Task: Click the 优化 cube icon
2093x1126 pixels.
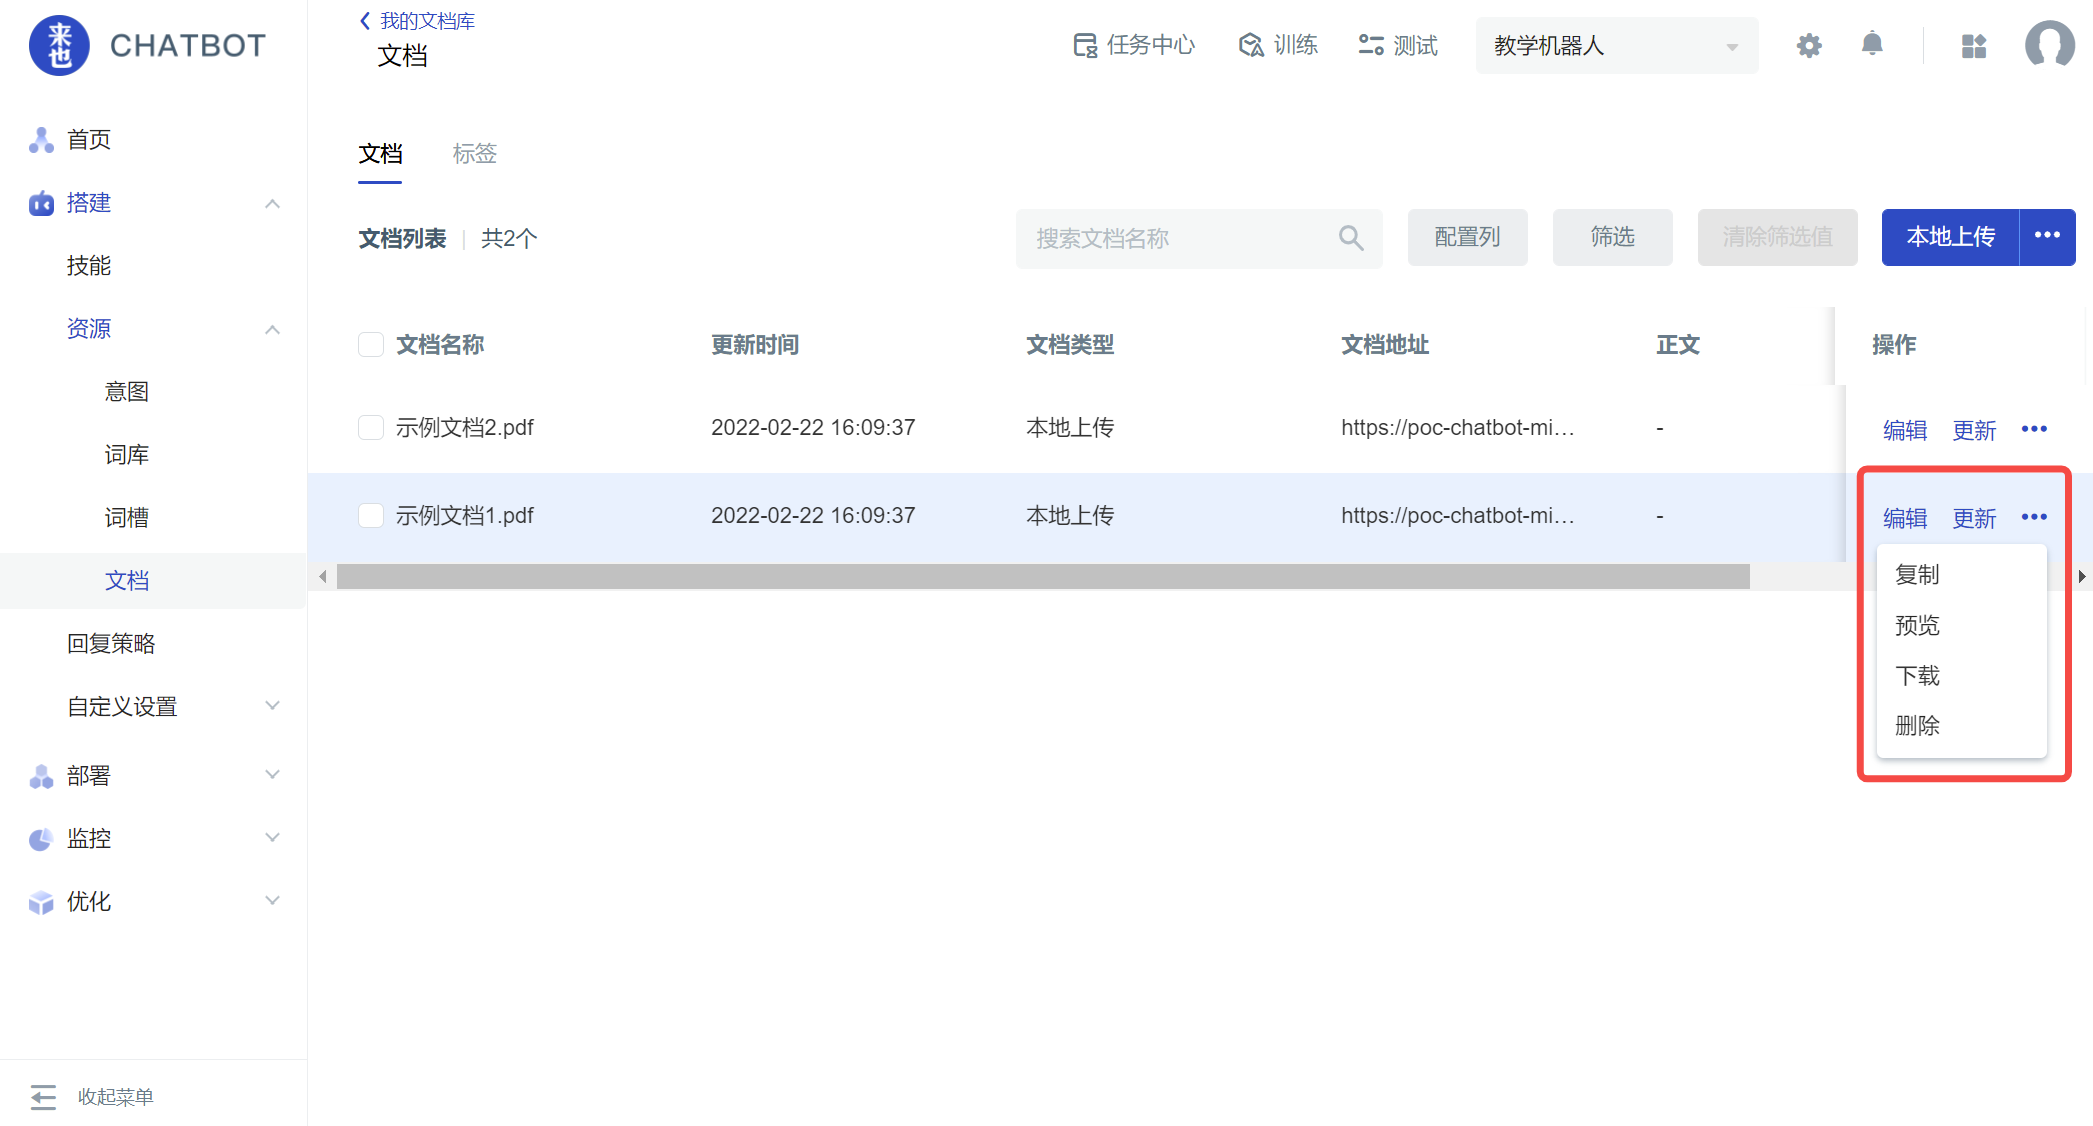Action: [x=41, y=902]
